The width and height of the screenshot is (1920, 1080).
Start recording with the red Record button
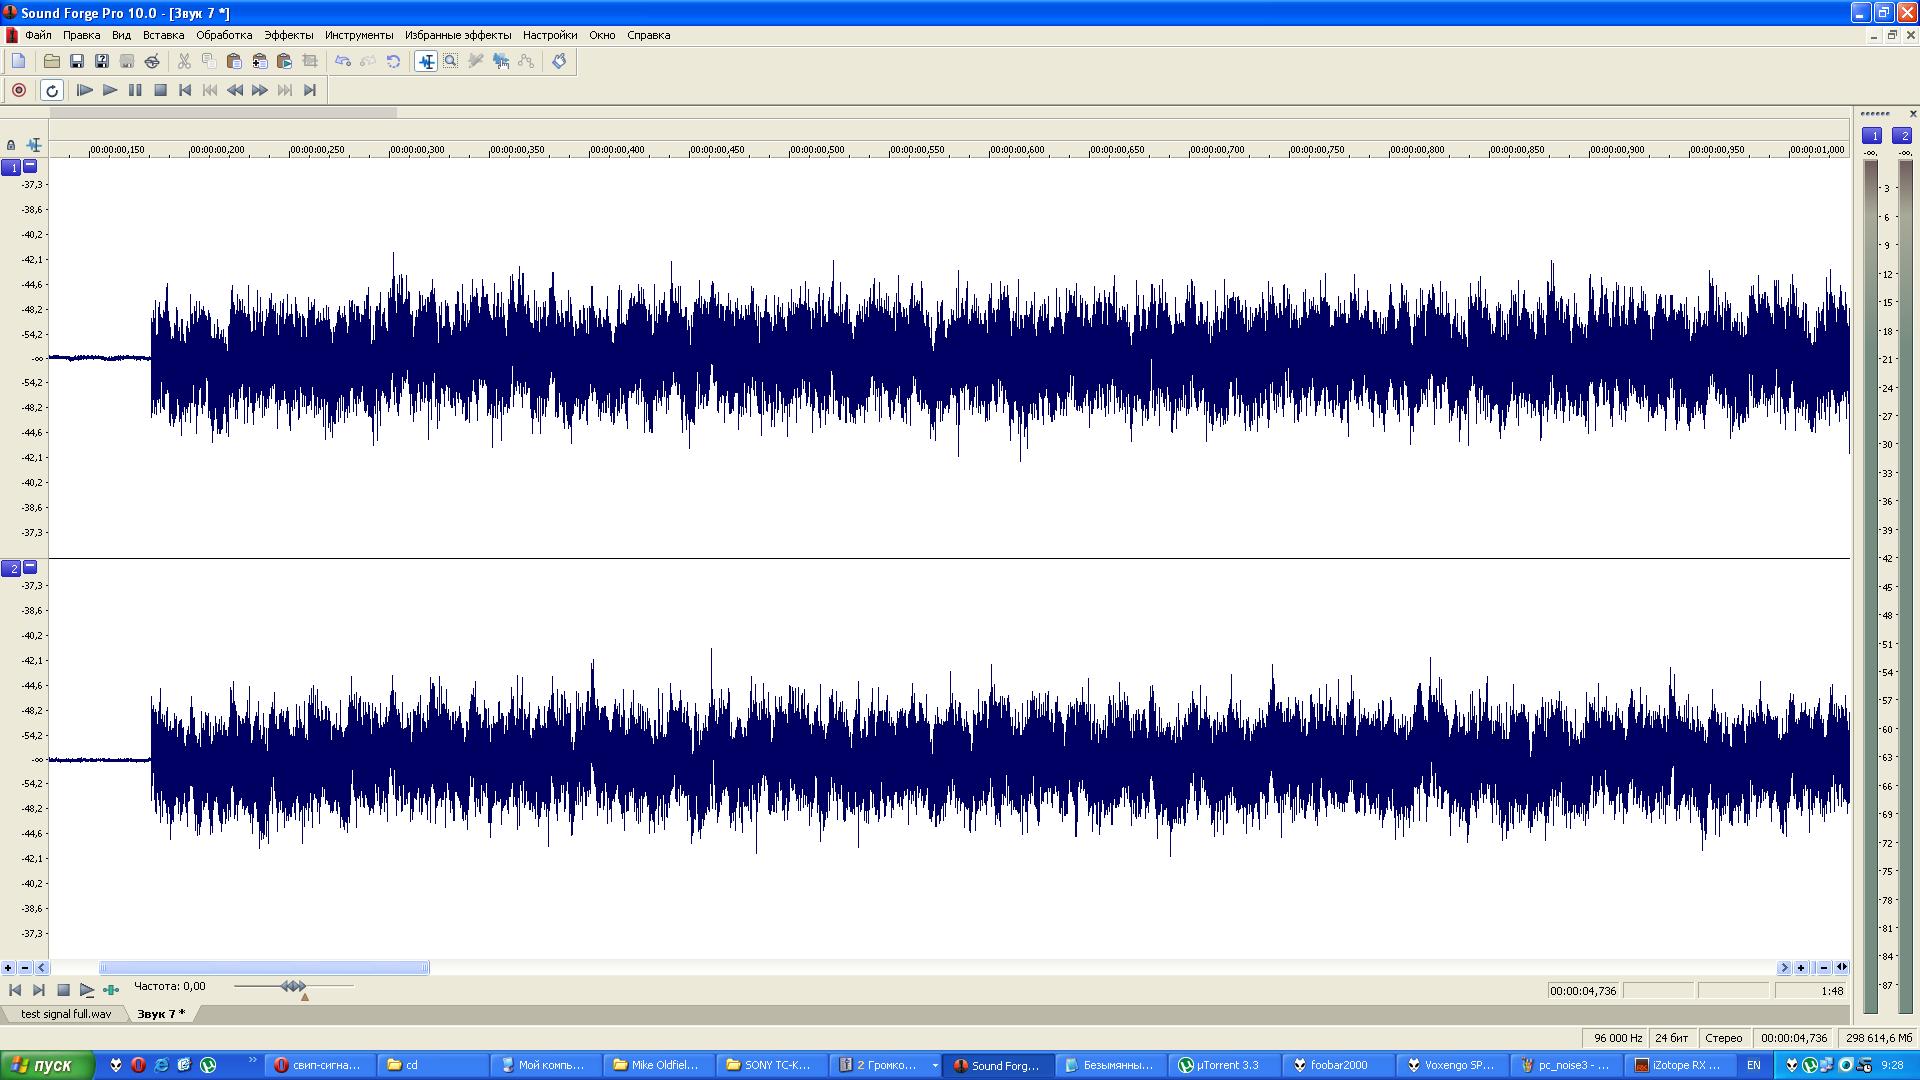point(18,90)
